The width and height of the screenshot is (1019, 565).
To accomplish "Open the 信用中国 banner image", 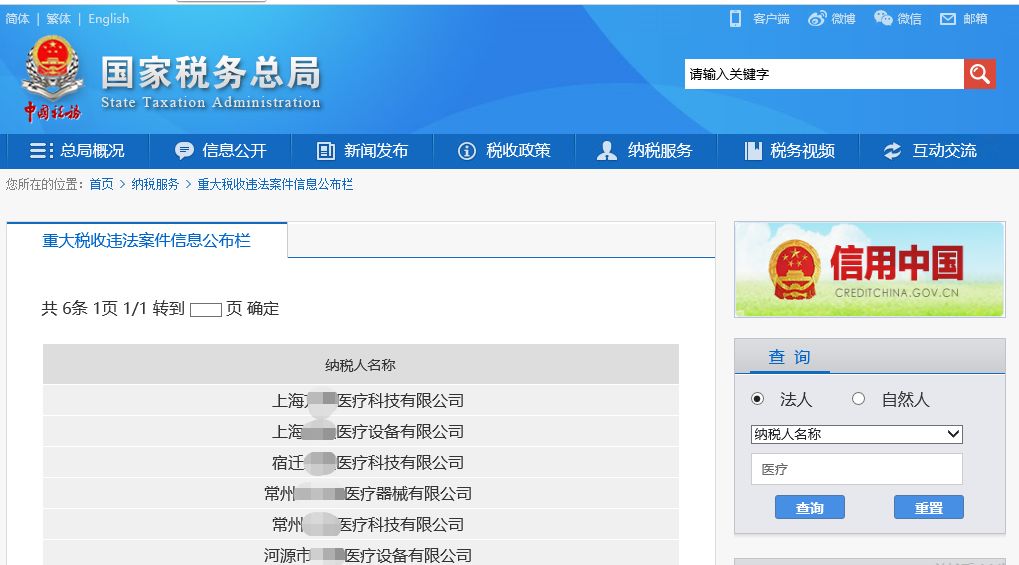I will (870, 270).
